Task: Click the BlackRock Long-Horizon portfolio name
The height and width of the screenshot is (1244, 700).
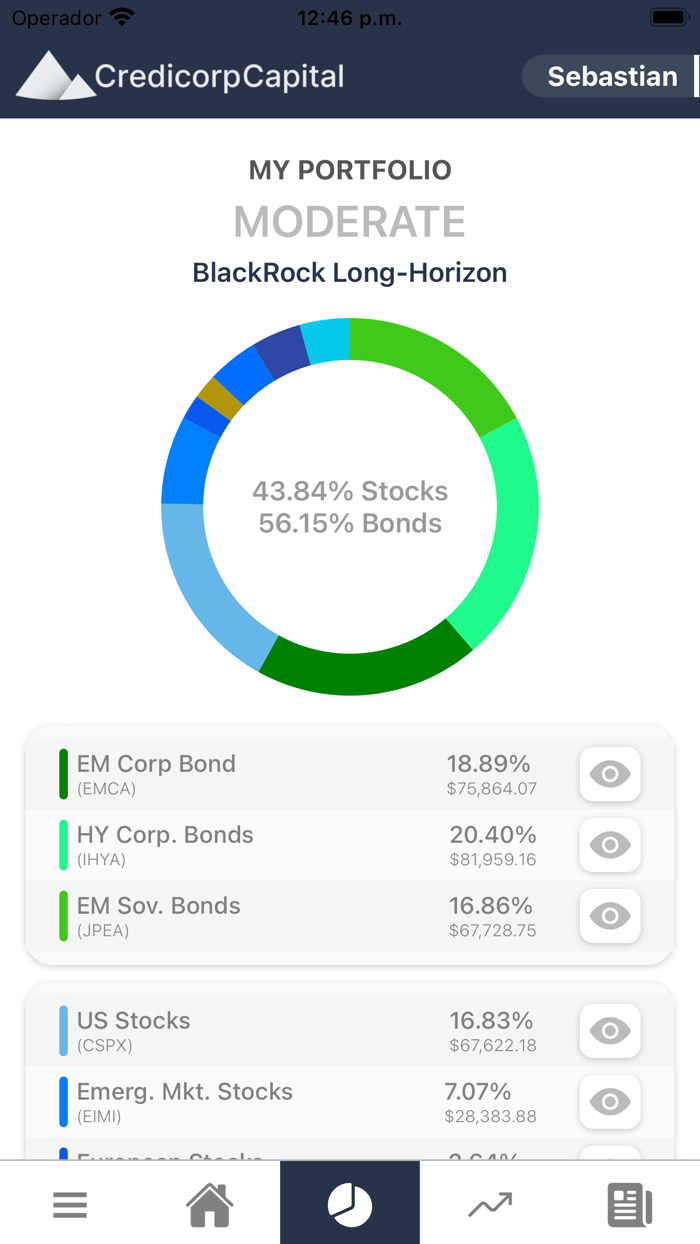Action: click(350, 272)
